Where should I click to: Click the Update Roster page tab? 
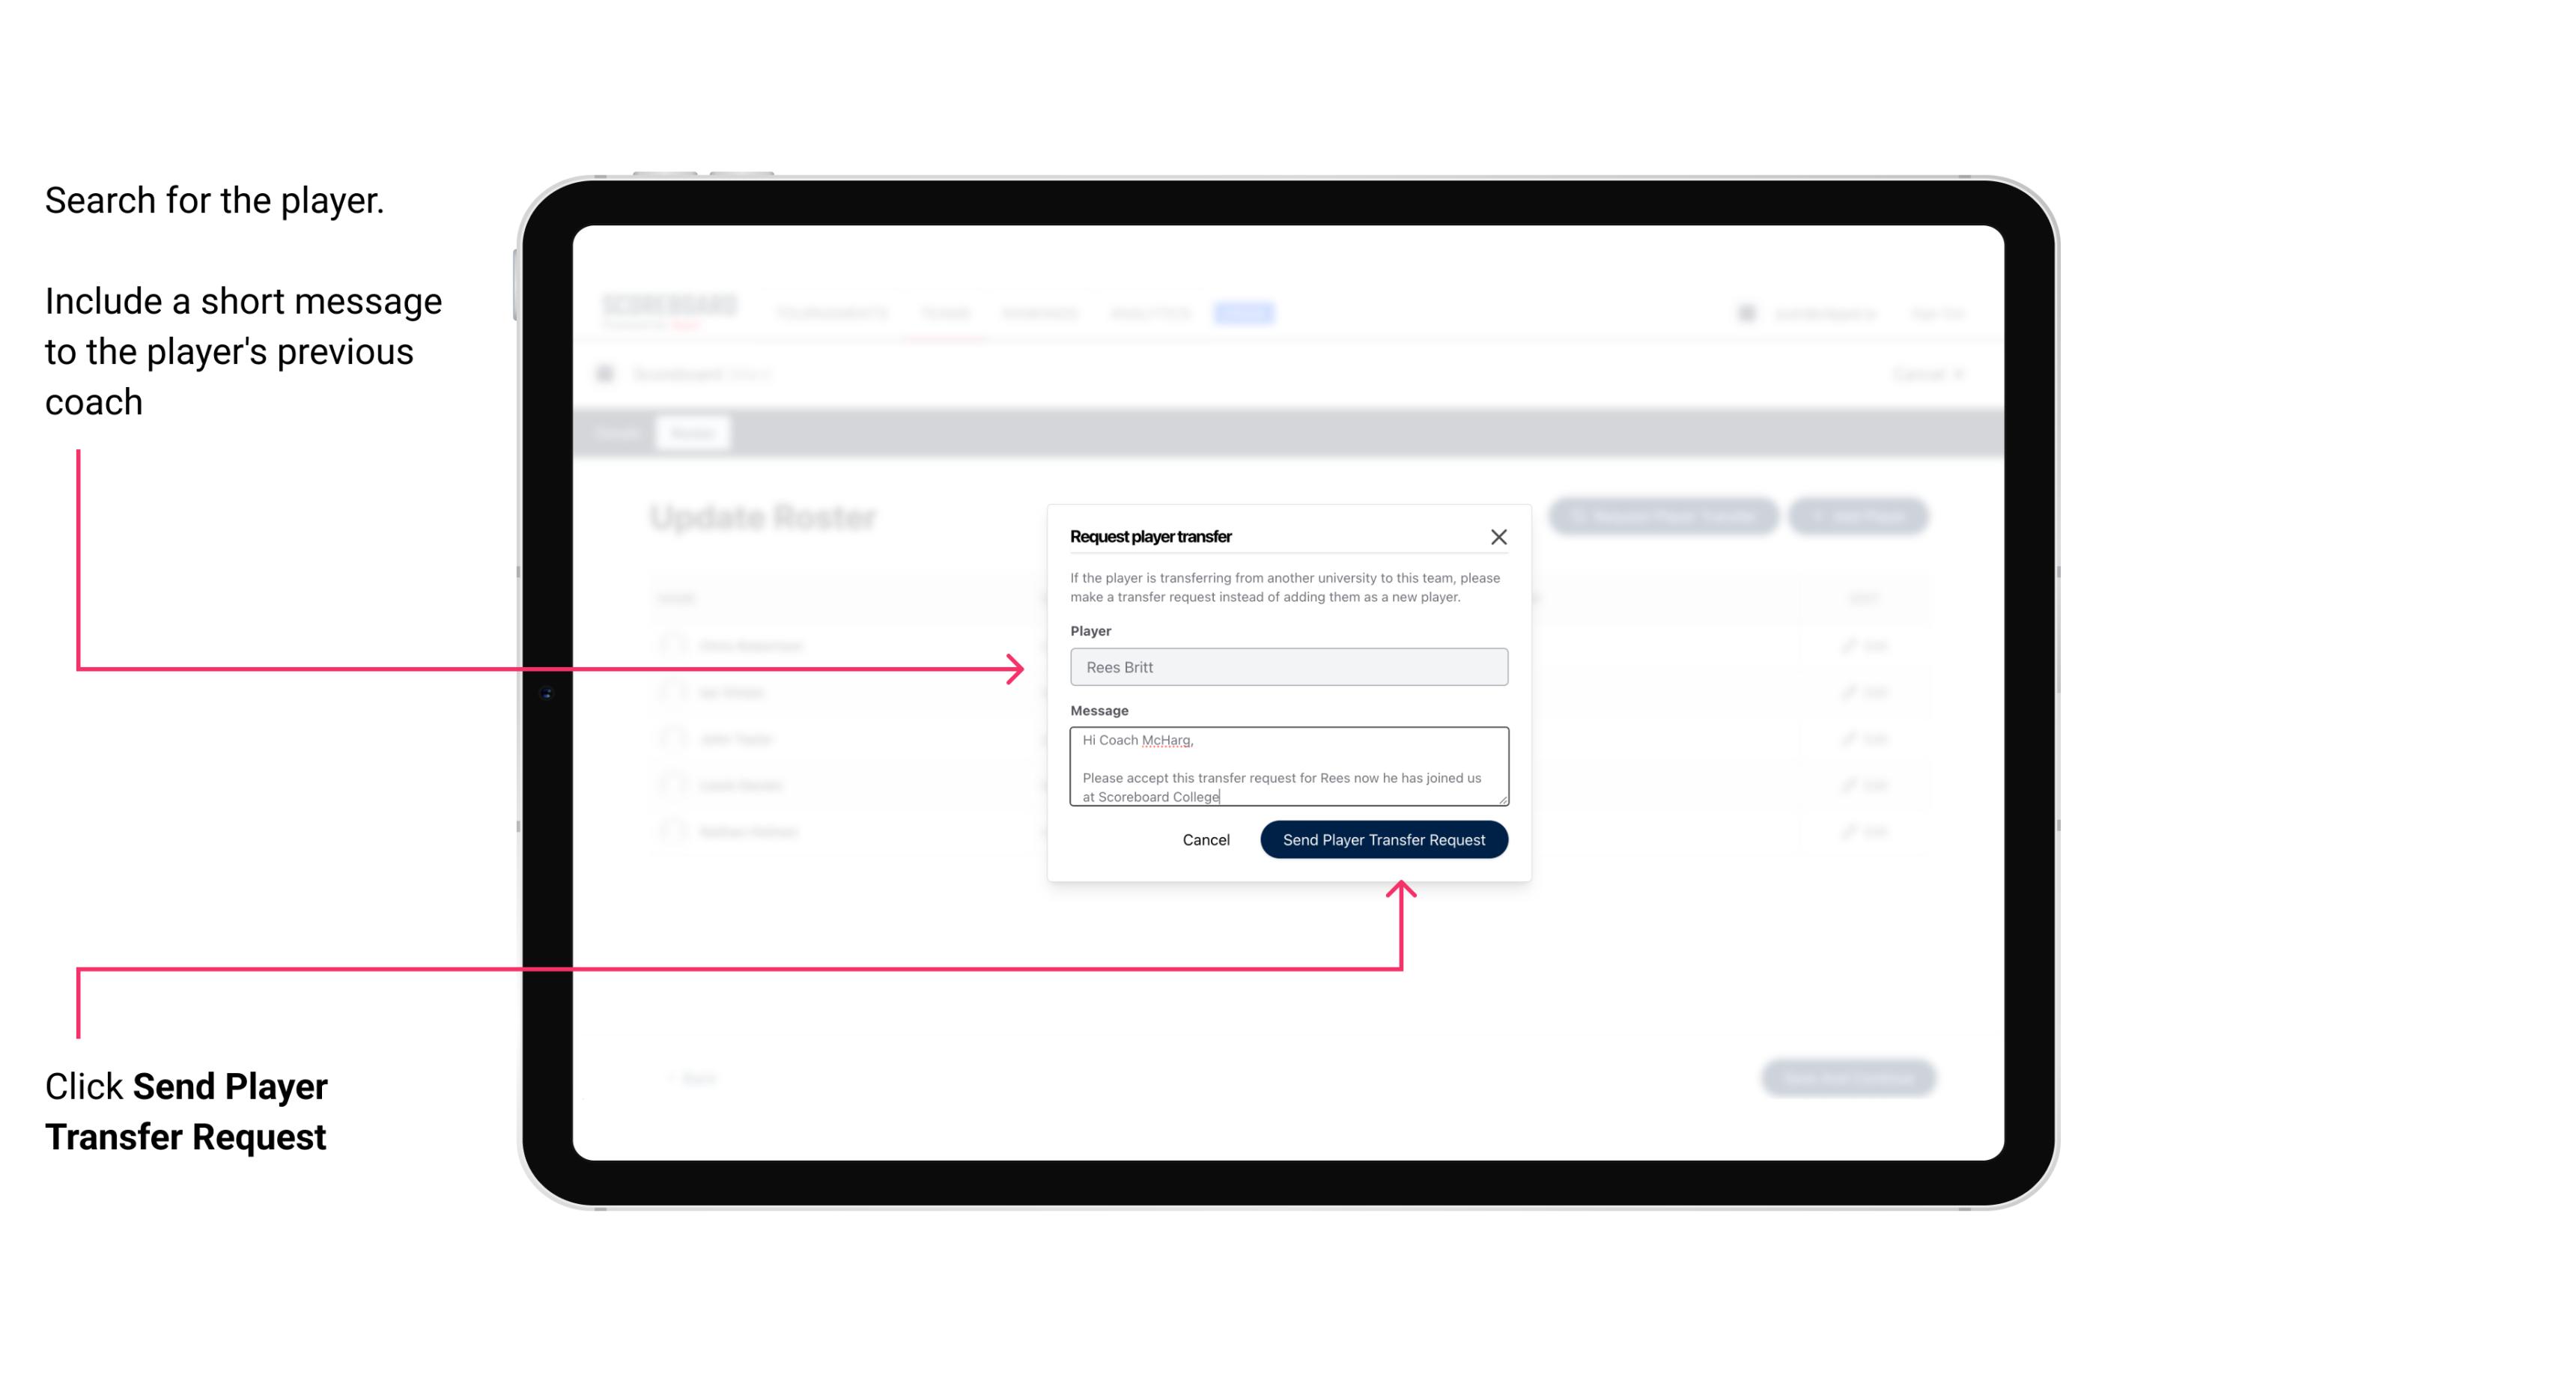click(691, 432)
